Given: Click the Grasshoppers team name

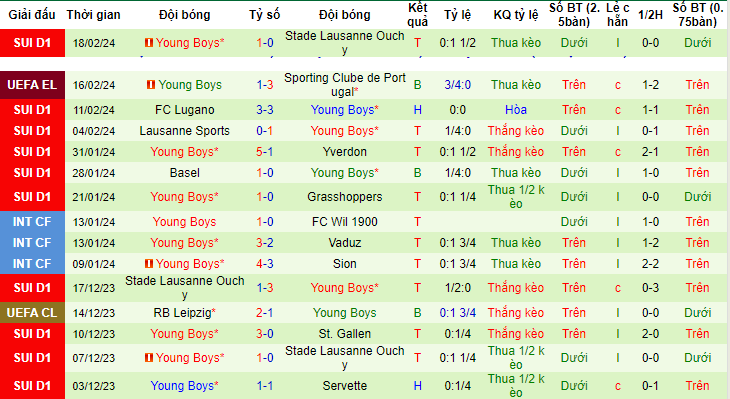Looking at the screenshot, I should coord(345,197).
